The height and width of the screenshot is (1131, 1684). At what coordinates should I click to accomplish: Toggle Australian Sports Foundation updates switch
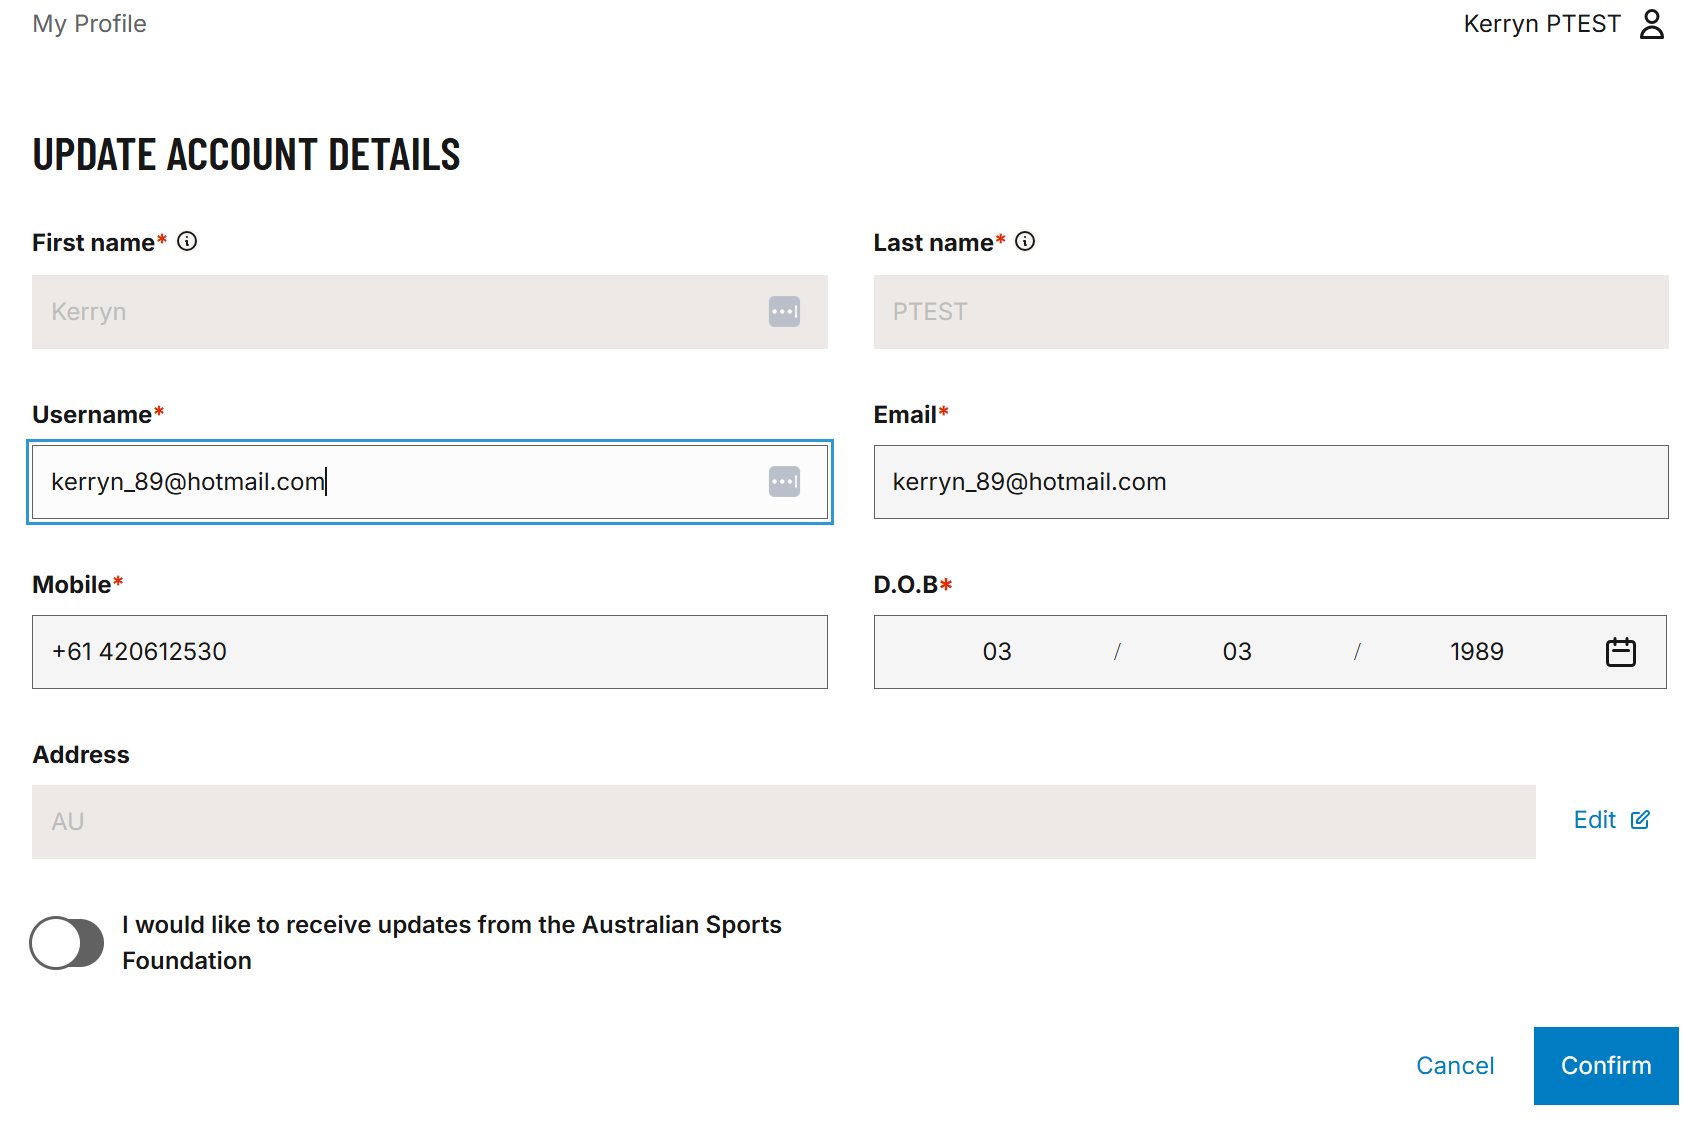(x=67, y=943)
